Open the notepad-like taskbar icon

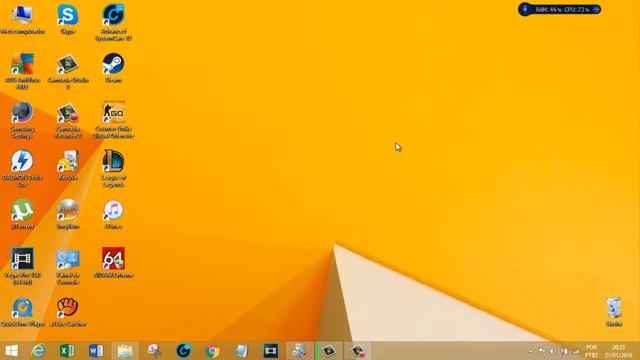click(241, 351)
